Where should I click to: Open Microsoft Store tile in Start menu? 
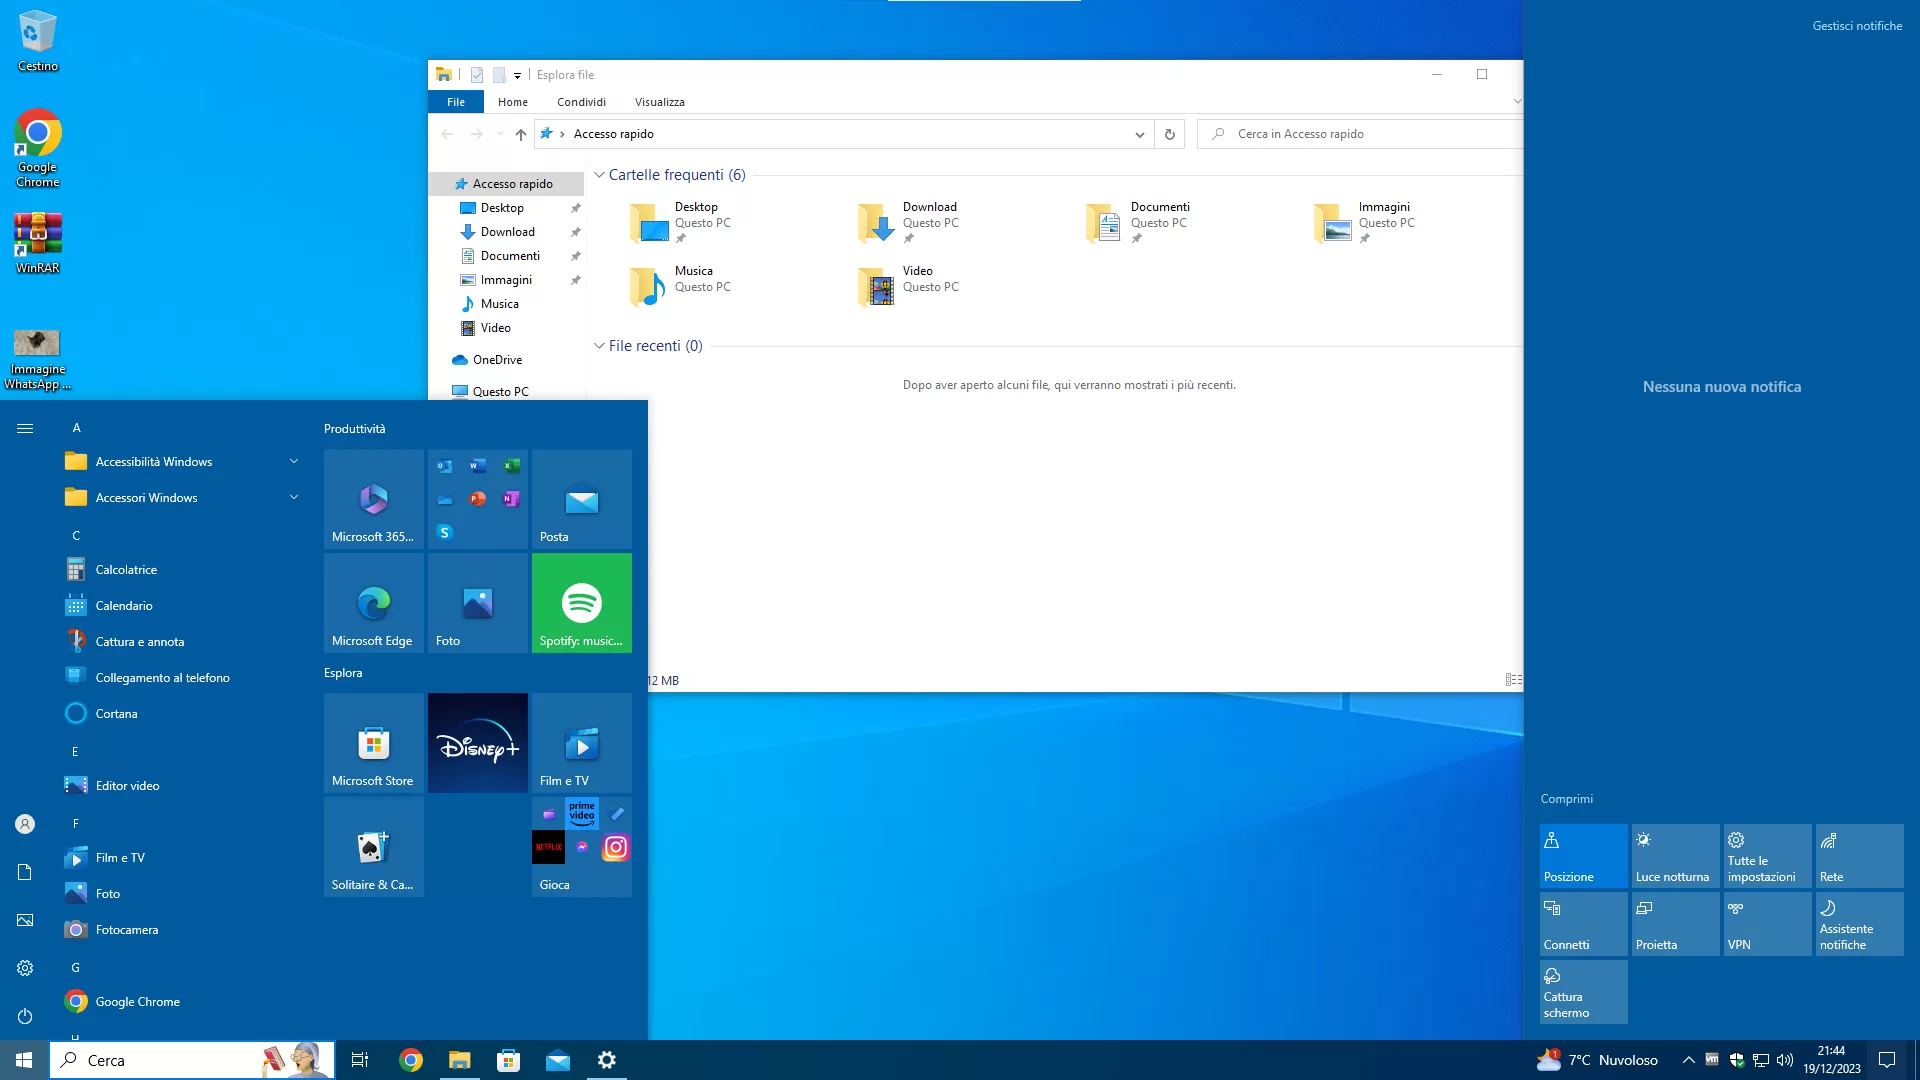click(373, 743)
